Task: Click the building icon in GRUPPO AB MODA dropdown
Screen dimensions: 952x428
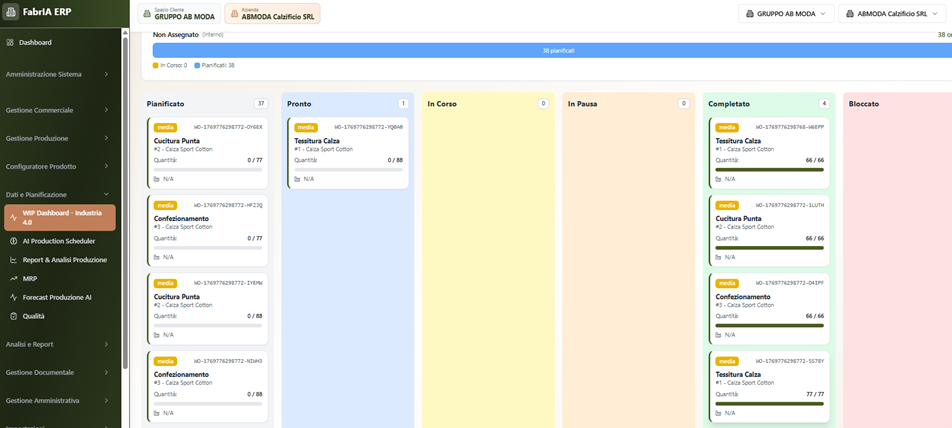Action: point(749,13)
